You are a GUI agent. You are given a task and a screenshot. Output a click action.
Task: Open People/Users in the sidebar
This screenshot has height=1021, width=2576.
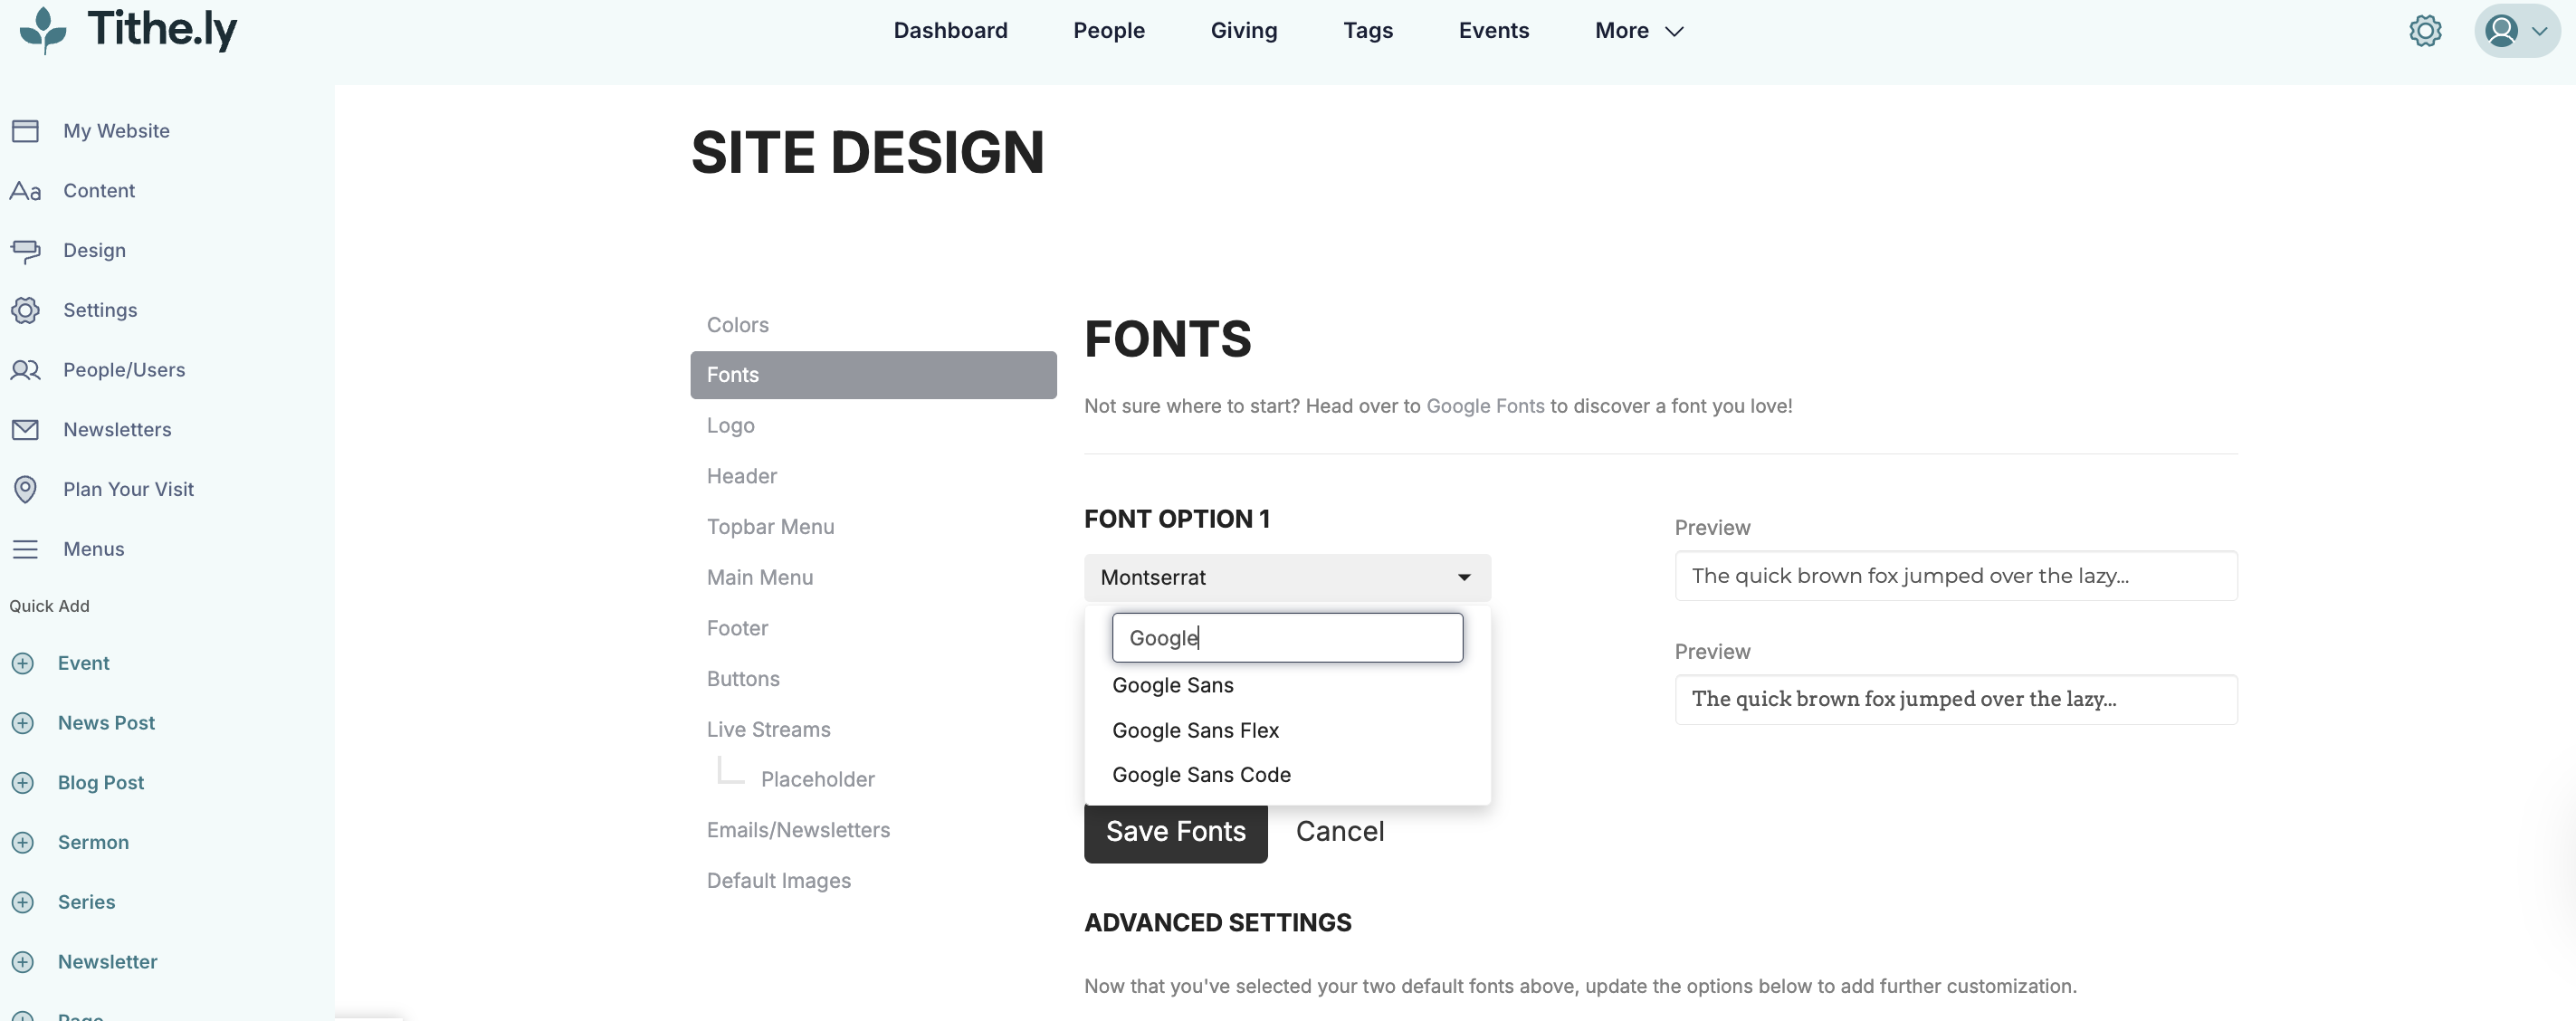tap(124, 370)
